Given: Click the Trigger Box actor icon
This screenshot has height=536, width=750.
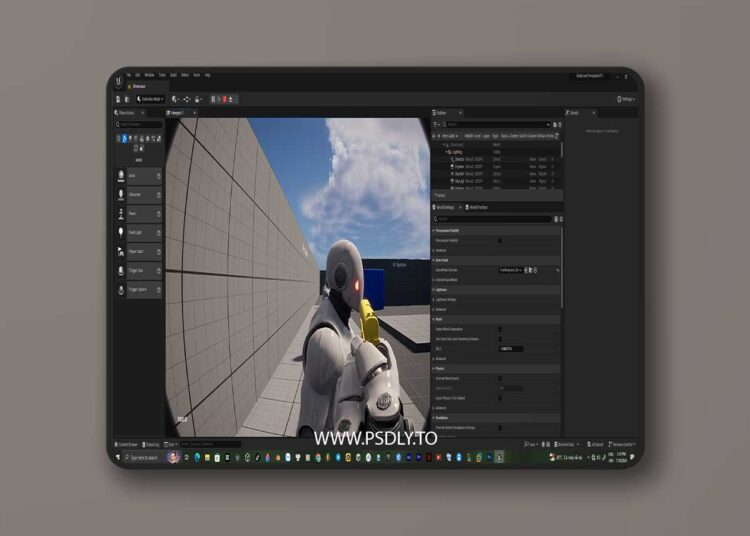Looking at the screenshot, I should [x=121, y=270].
